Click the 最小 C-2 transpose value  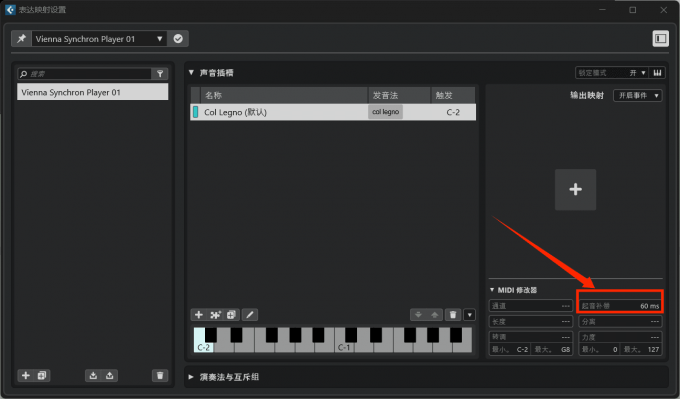click(x=510, y=349)
